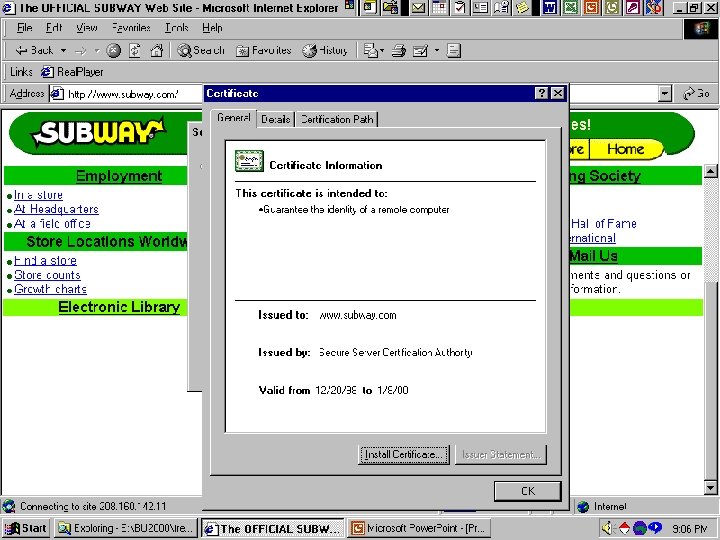This screenshot has width=720, height=540.
Task: Click the Edit page toolbar icon
Action: point(420,51)
